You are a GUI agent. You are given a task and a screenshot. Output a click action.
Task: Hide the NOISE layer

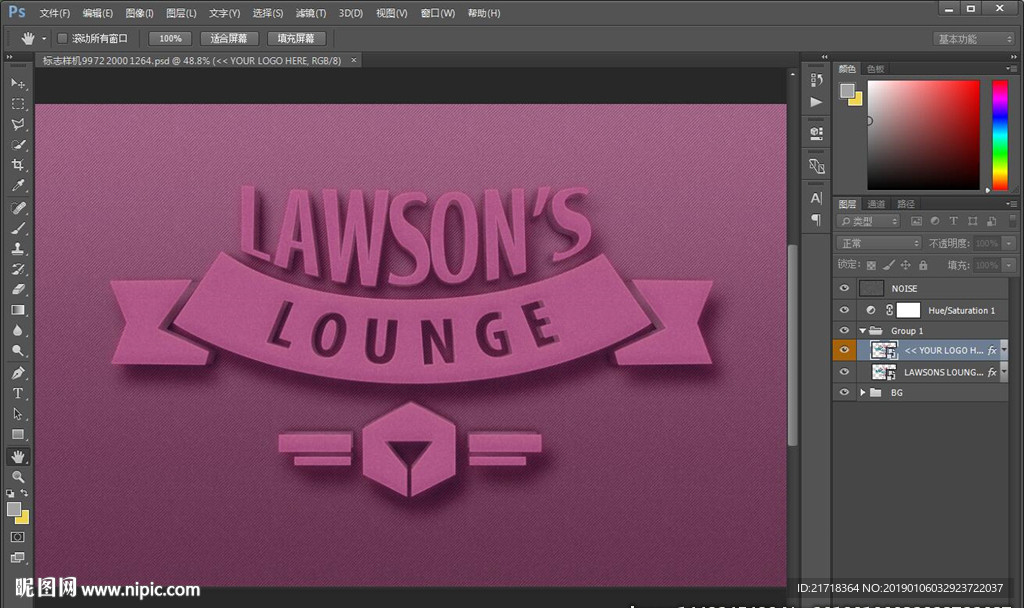click(844, 288)
